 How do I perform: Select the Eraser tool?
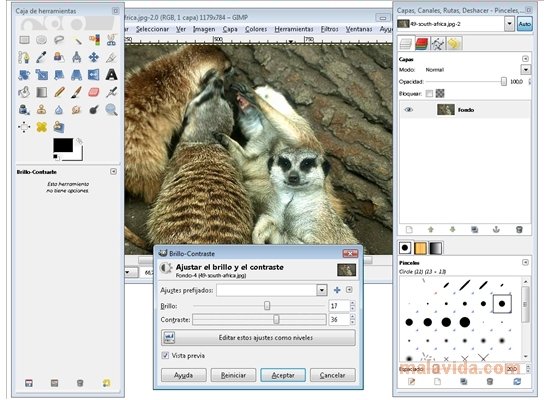(94, 92)
